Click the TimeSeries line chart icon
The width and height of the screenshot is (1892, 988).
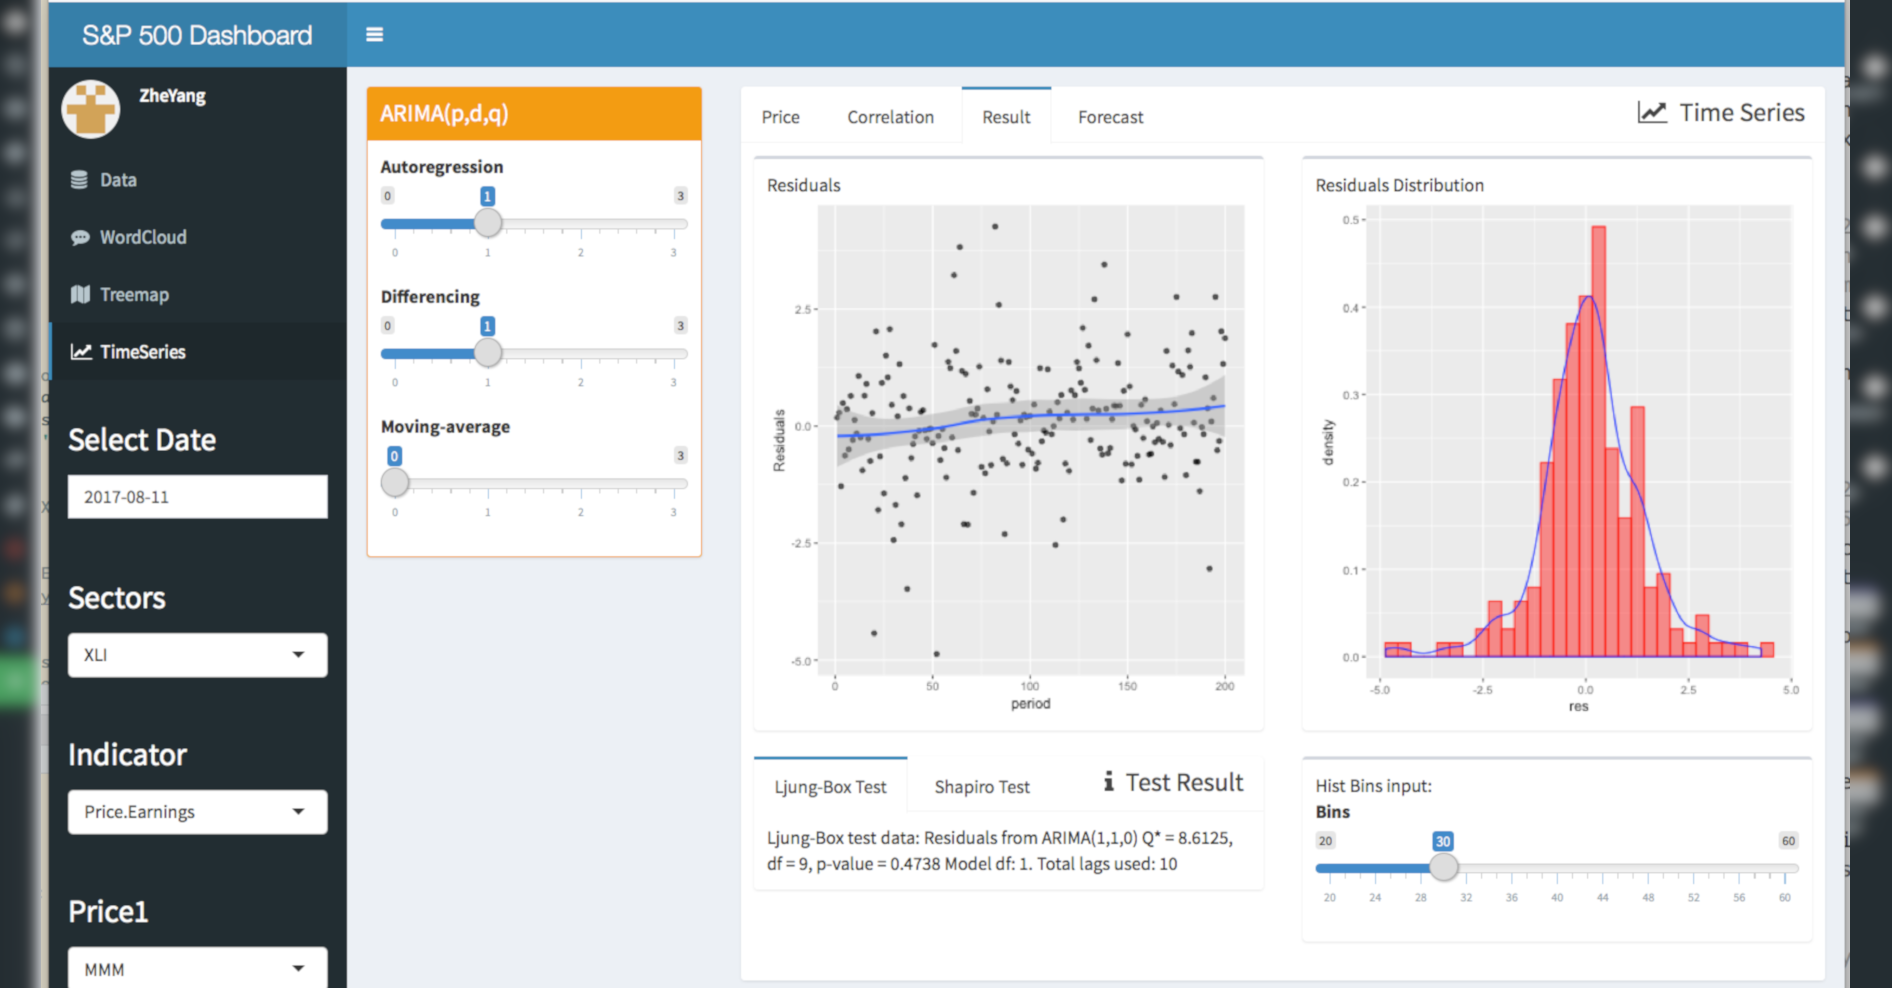tap(81, 352)
